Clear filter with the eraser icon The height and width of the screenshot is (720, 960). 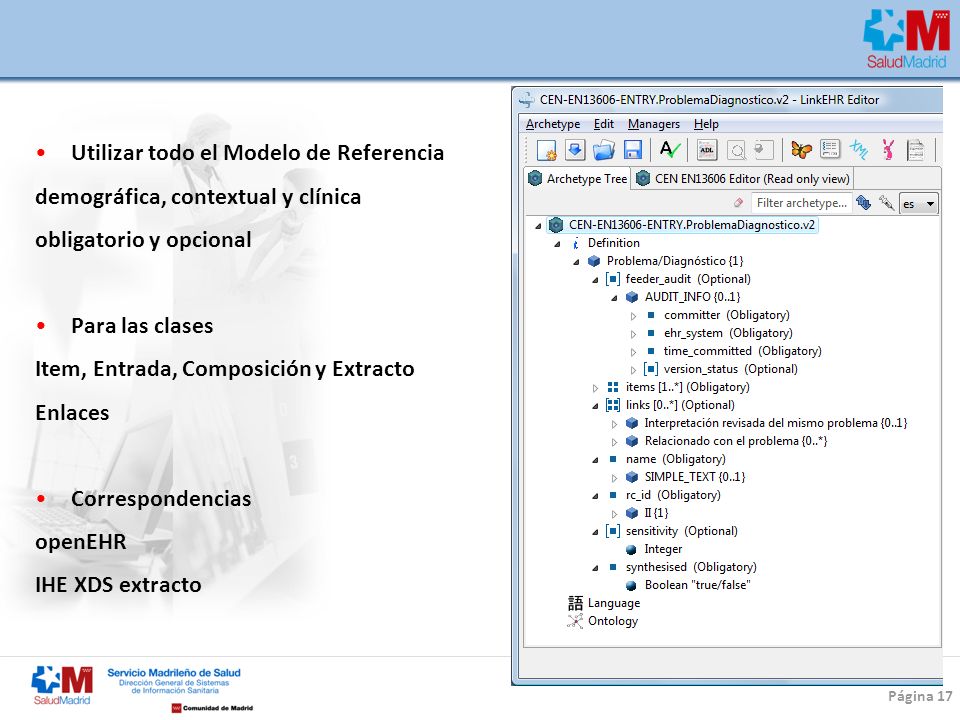[x=739, y=203]
